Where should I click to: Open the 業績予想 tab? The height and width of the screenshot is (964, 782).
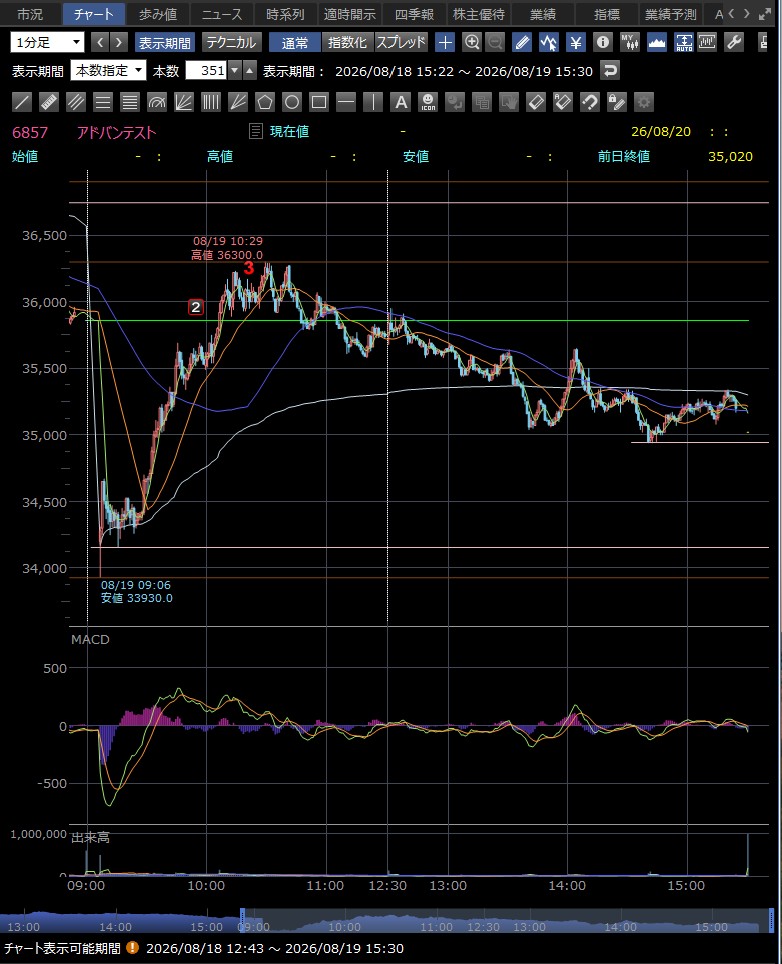click(x=670, y=14)
